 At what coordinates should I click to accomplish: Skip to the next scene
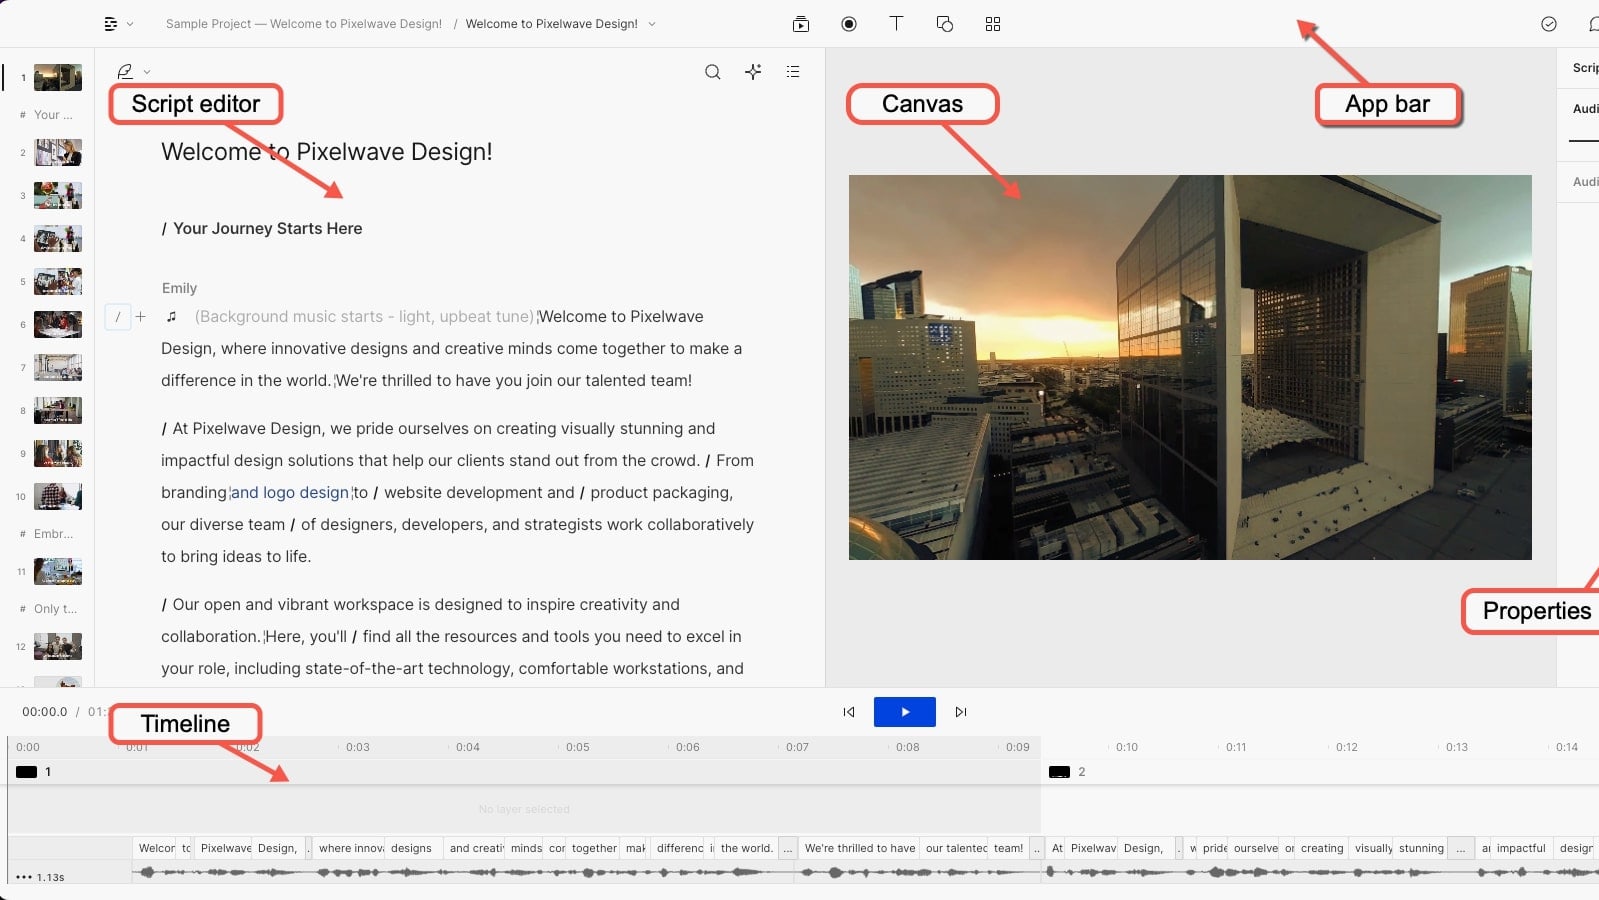click(x=961, y=712)
